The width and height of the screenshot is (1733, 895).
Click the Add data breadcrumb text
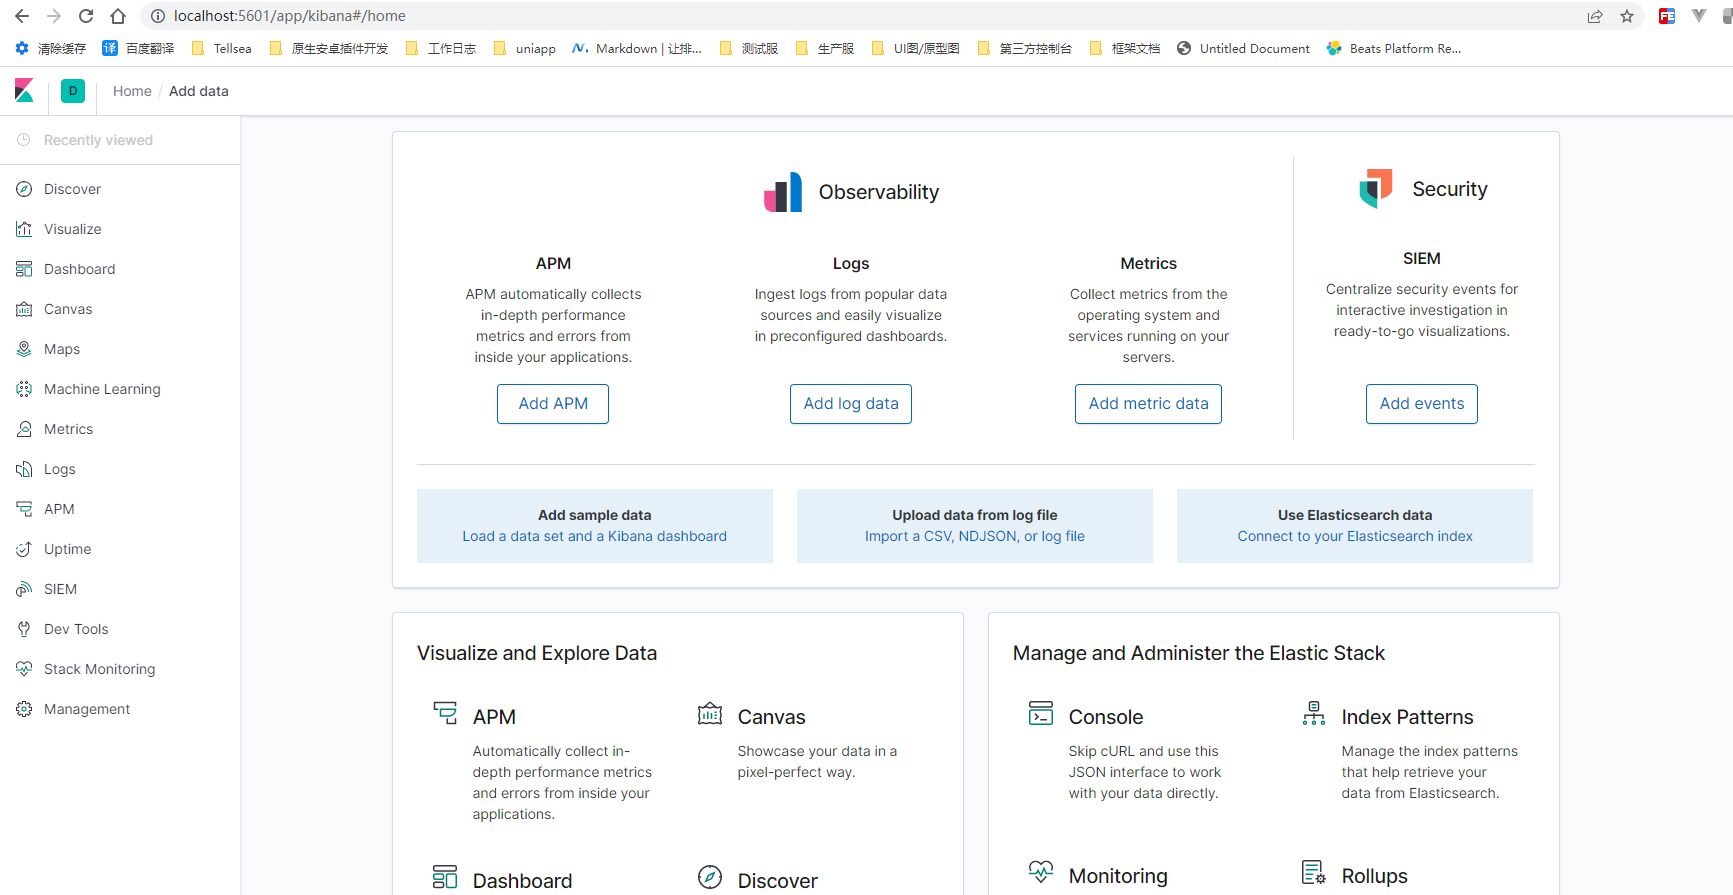pyautogui.click(x=199, y=91)
